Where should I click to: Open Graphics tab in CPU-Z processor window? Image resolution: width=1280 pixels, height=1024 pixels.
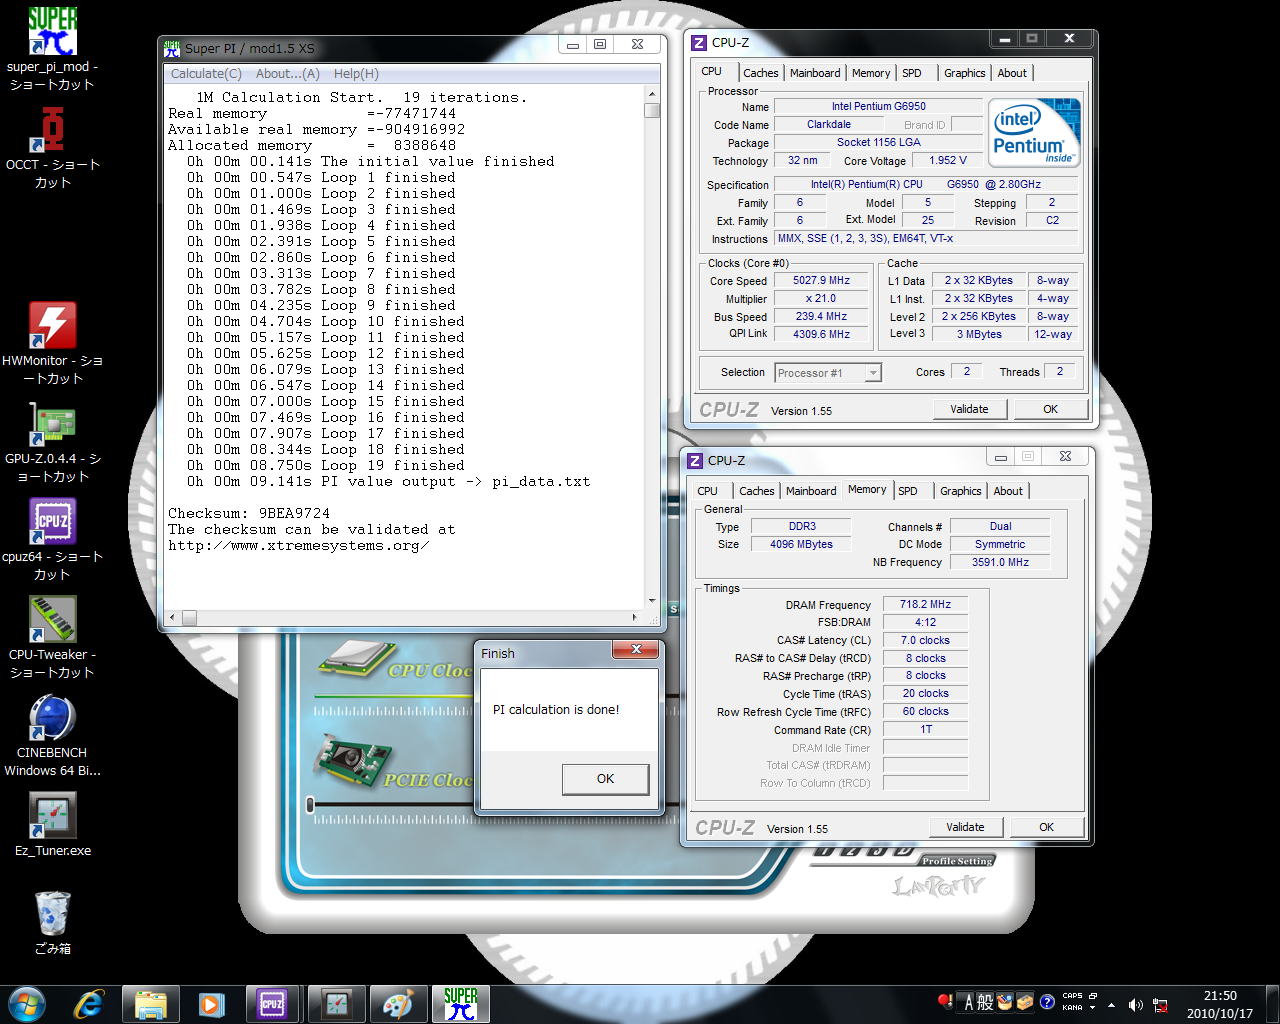[965, 73]
